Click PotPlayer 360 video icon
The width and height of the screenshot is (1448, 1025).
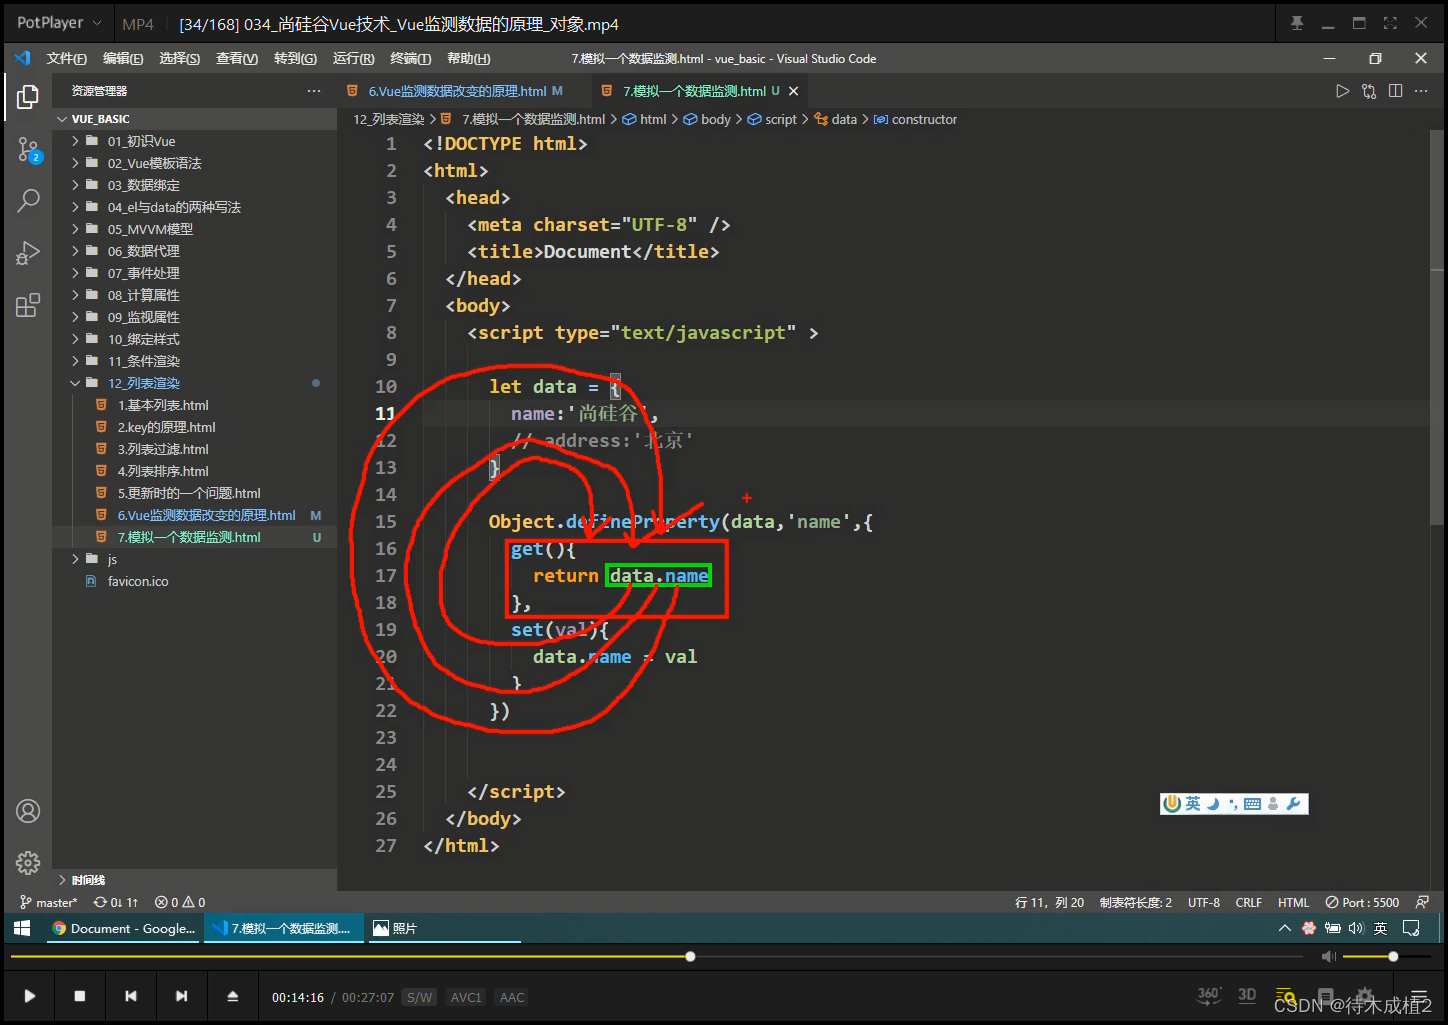(1209, 995)
